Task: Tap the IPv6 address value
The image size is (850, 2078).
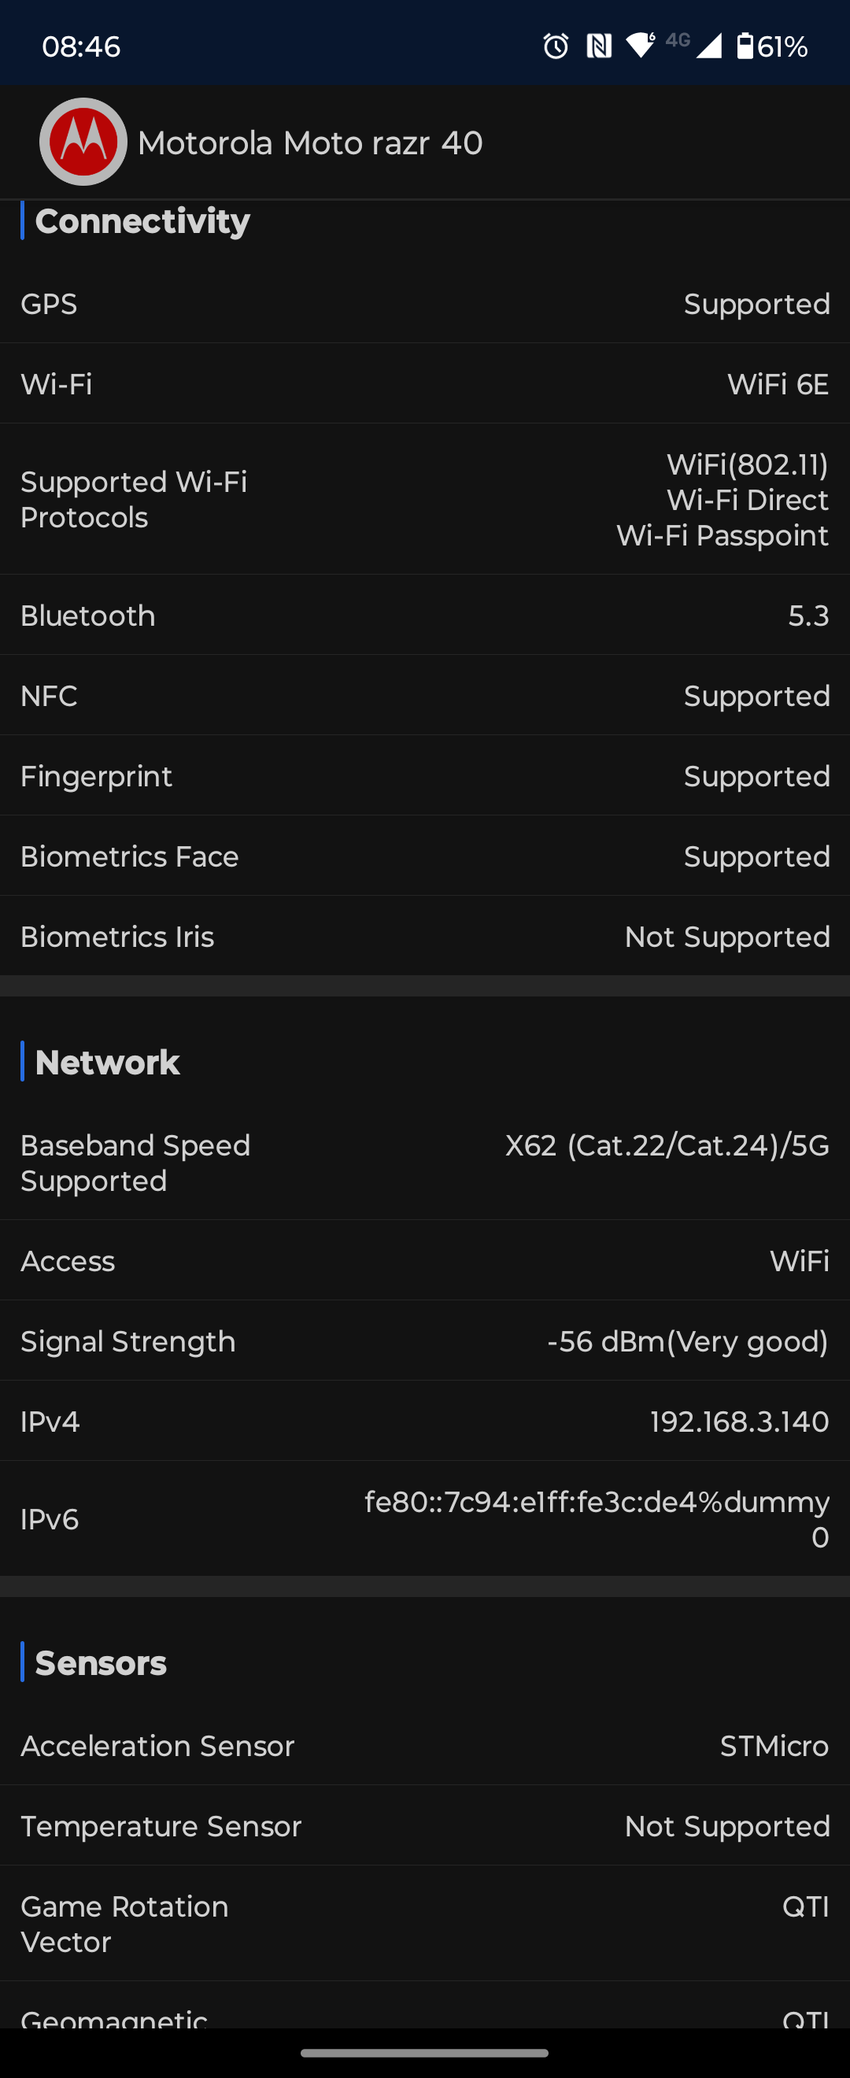Action: click(597, 1519)
